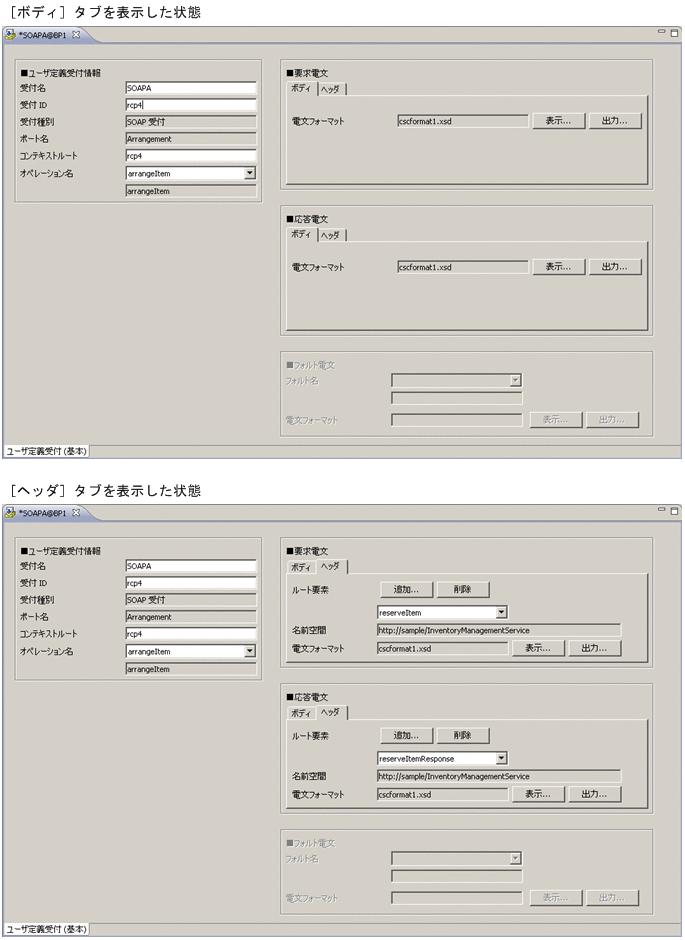Click 表示... button in 応答電文 of lower editor
Image resolution: width=685 pixels, height=940 pixels.
click(x=538, y=794)
